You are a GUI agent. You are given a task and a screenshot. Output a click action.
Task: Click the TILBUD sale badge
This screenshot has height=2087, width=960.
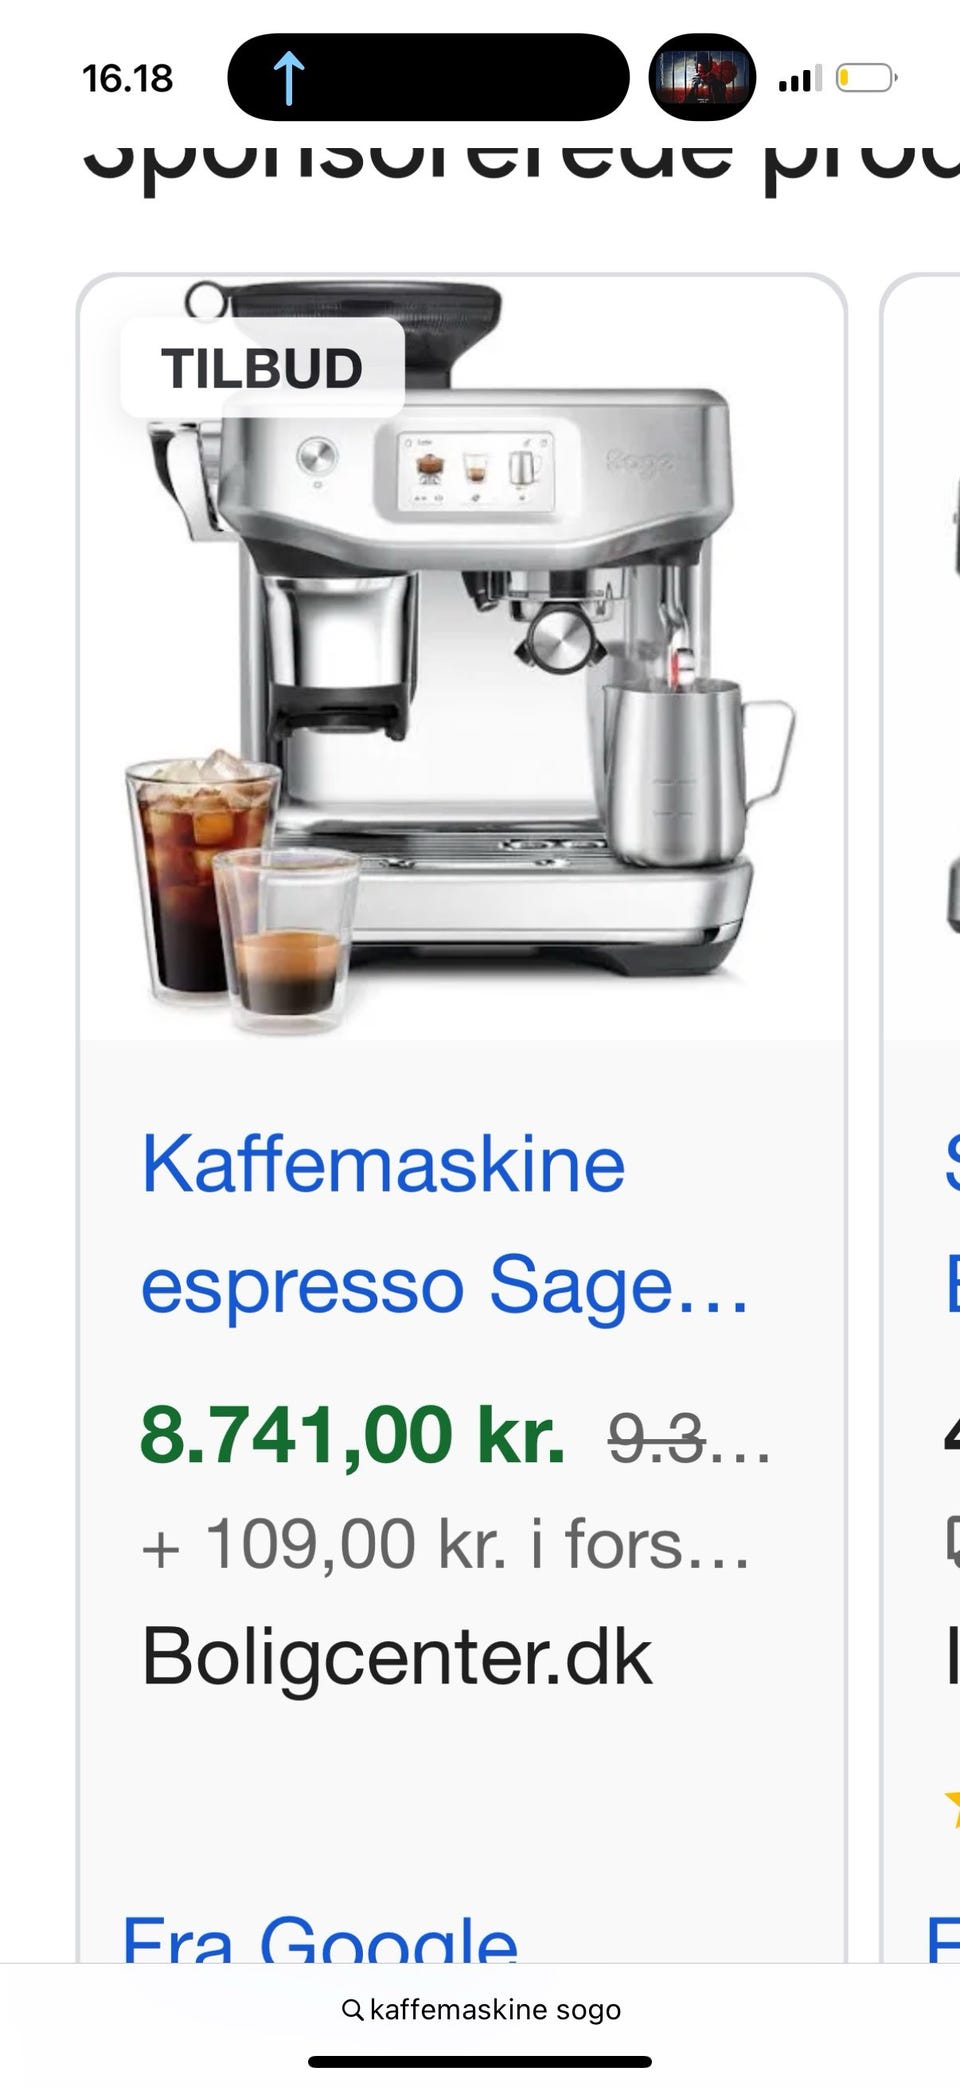pyautogui.click(x=262, y=368)
